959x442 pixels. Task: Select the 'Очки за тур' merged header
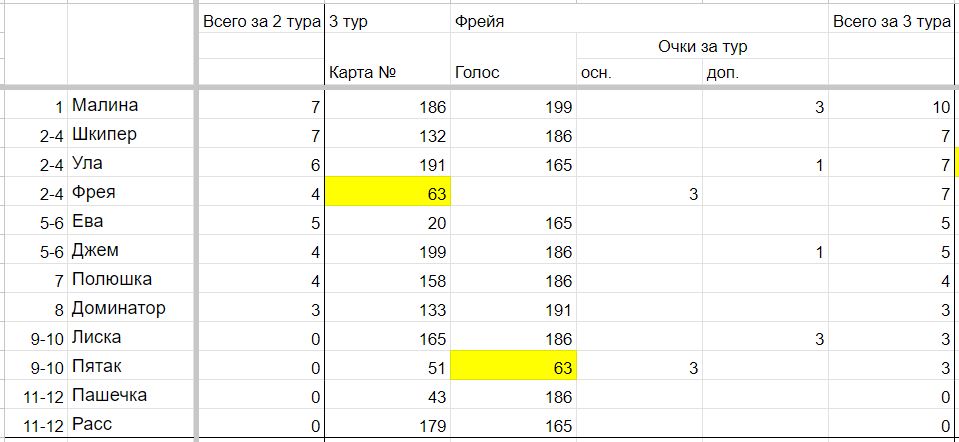(x=702, y=46)
